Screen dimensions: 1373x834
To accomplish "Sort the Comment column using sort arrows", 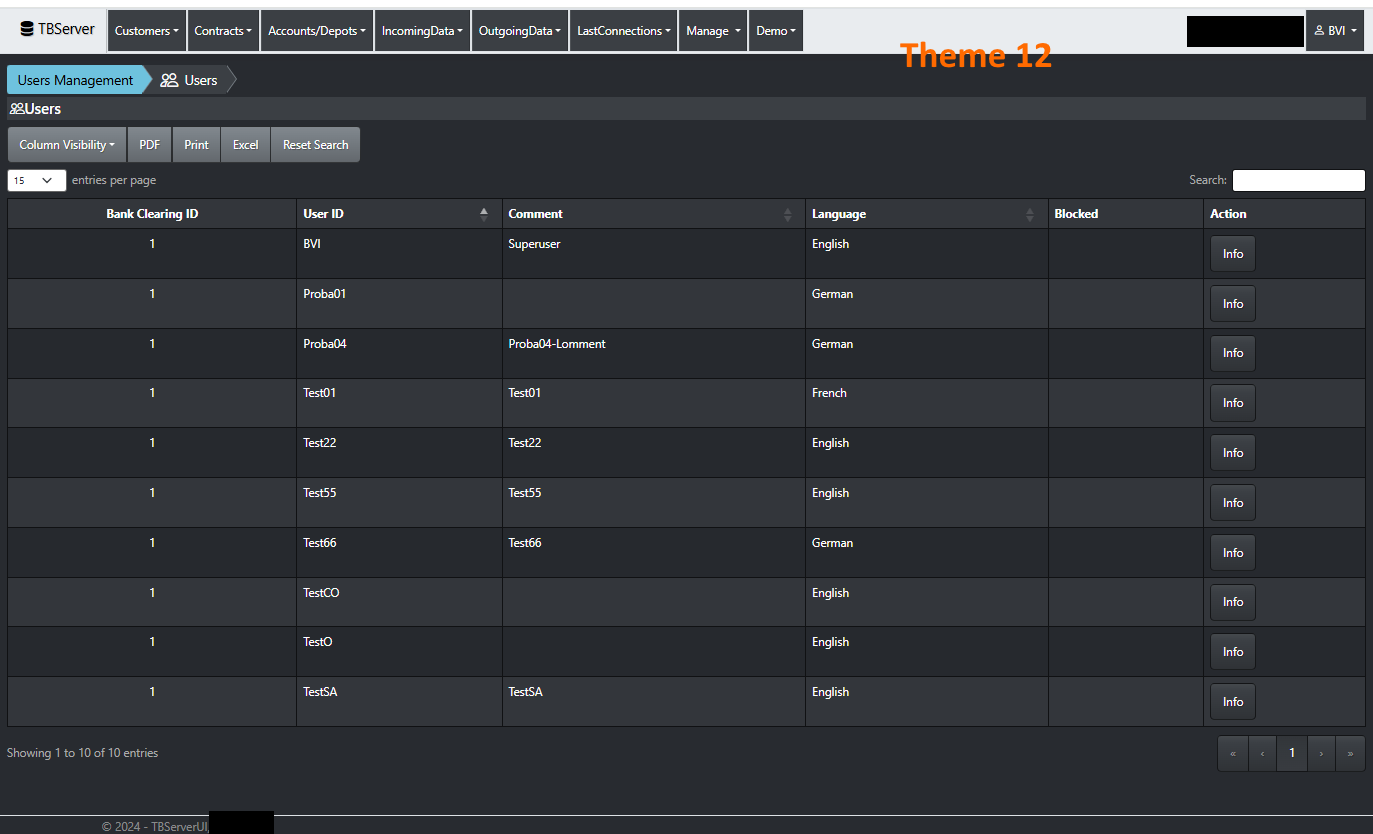I will tap(787, 214).
